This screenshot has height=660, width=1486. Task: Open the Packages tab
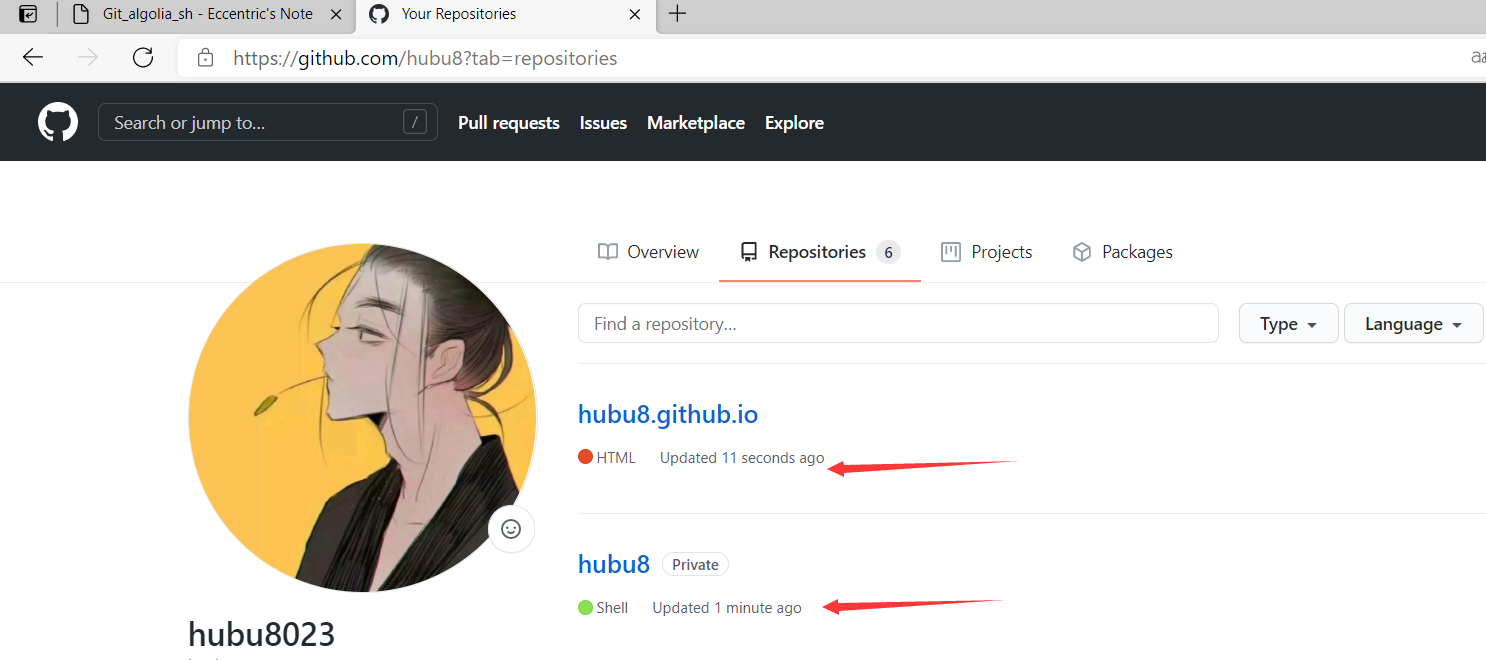coord(1122,252)
